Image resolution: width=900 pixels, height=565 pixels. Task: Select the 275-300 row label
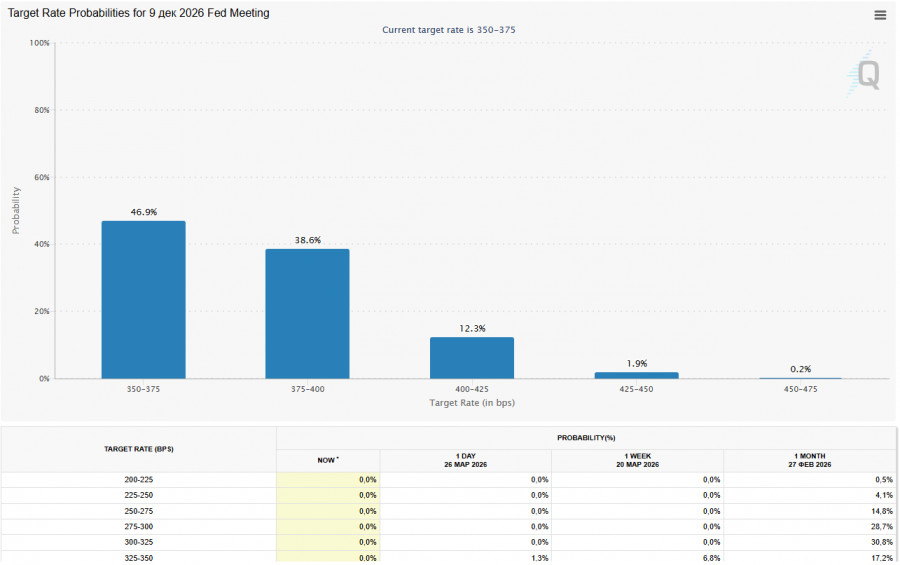pos(139,526)
